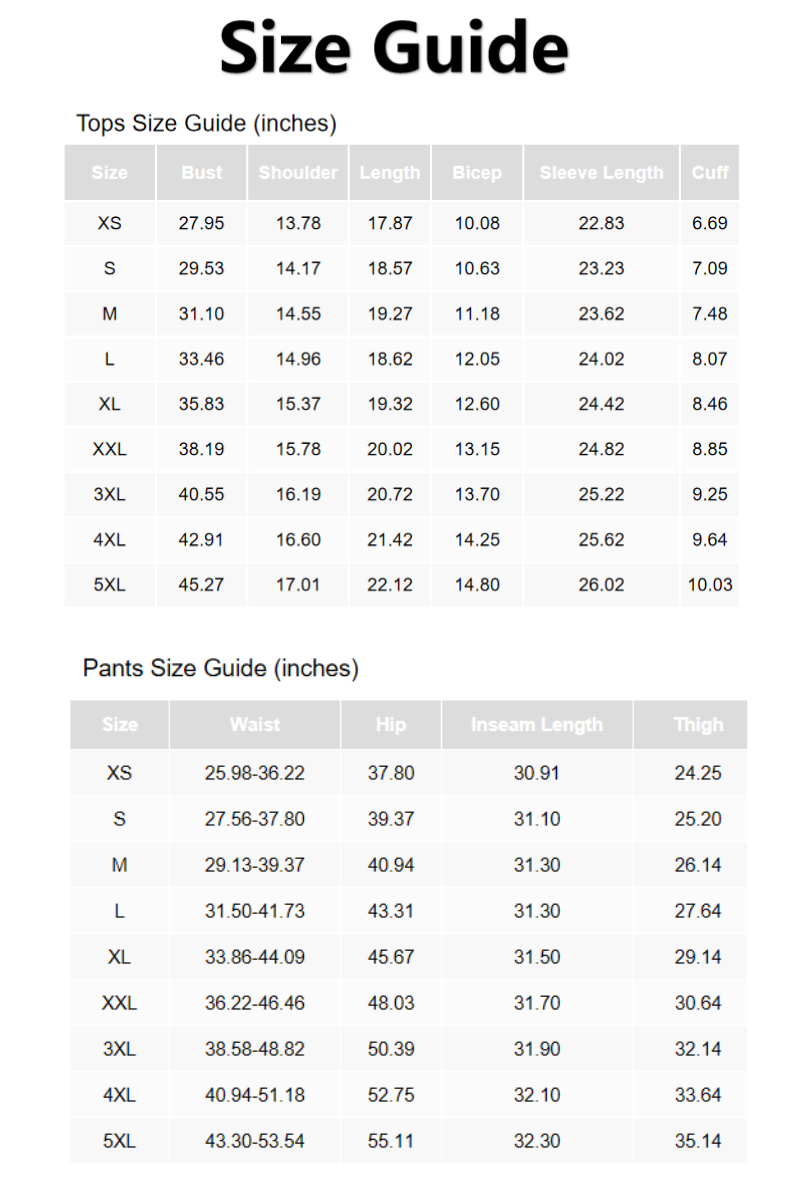
Task: Select the Bicep column header
Action: click(x=477, y=173)
